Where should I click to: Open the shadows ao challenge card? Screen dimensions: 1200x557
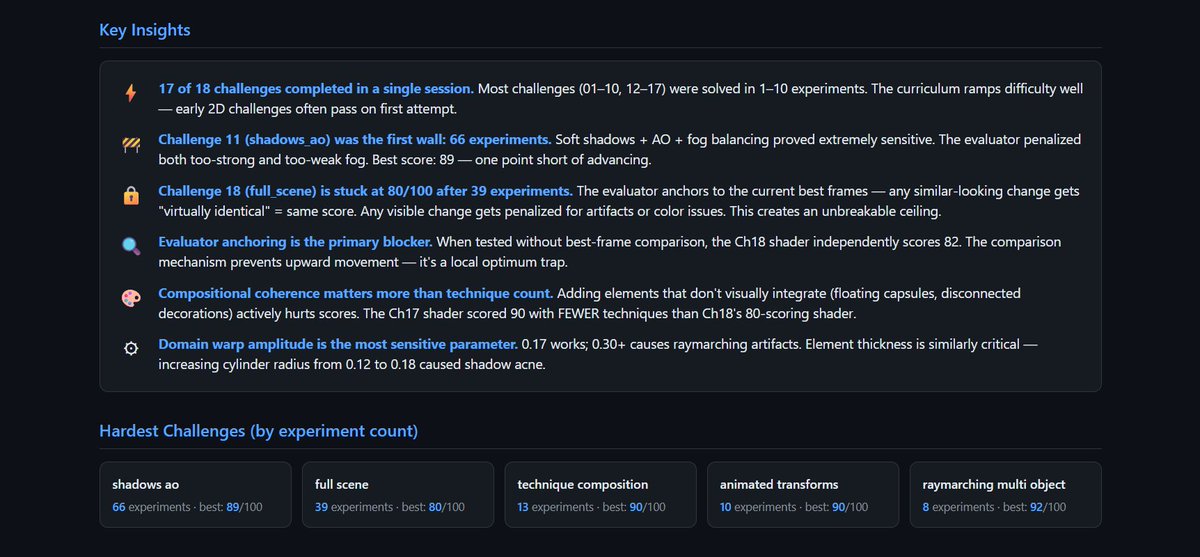pyautogui.click(x=195, y=494)
